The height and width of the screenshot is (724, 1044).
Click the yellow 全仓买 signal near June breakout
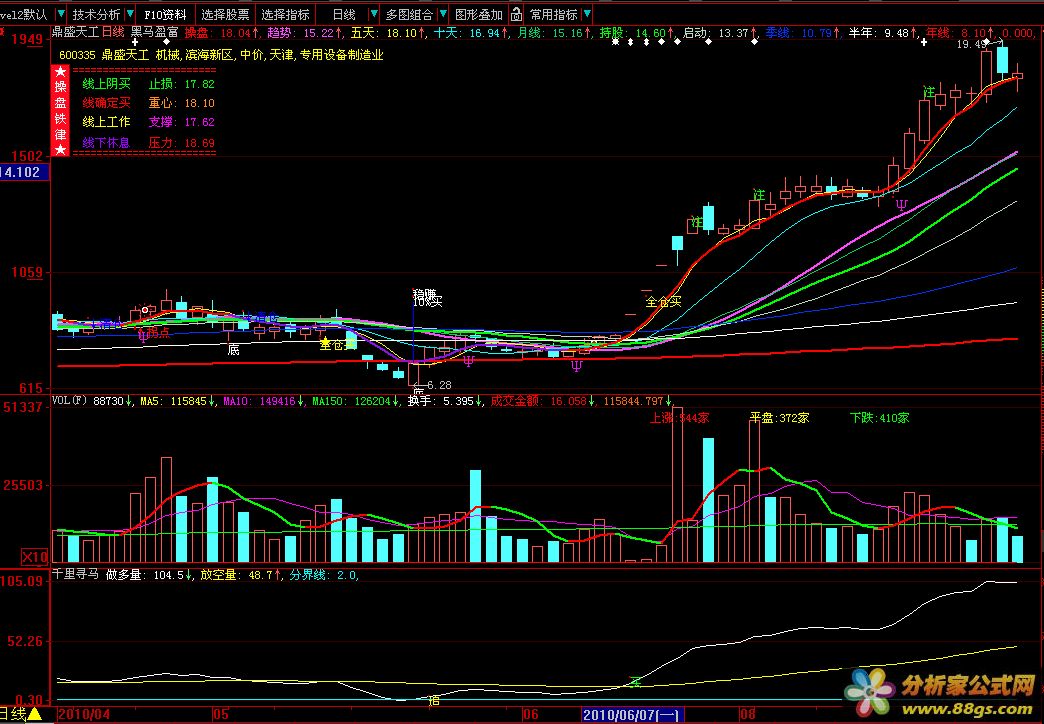[x=664, y=302]
